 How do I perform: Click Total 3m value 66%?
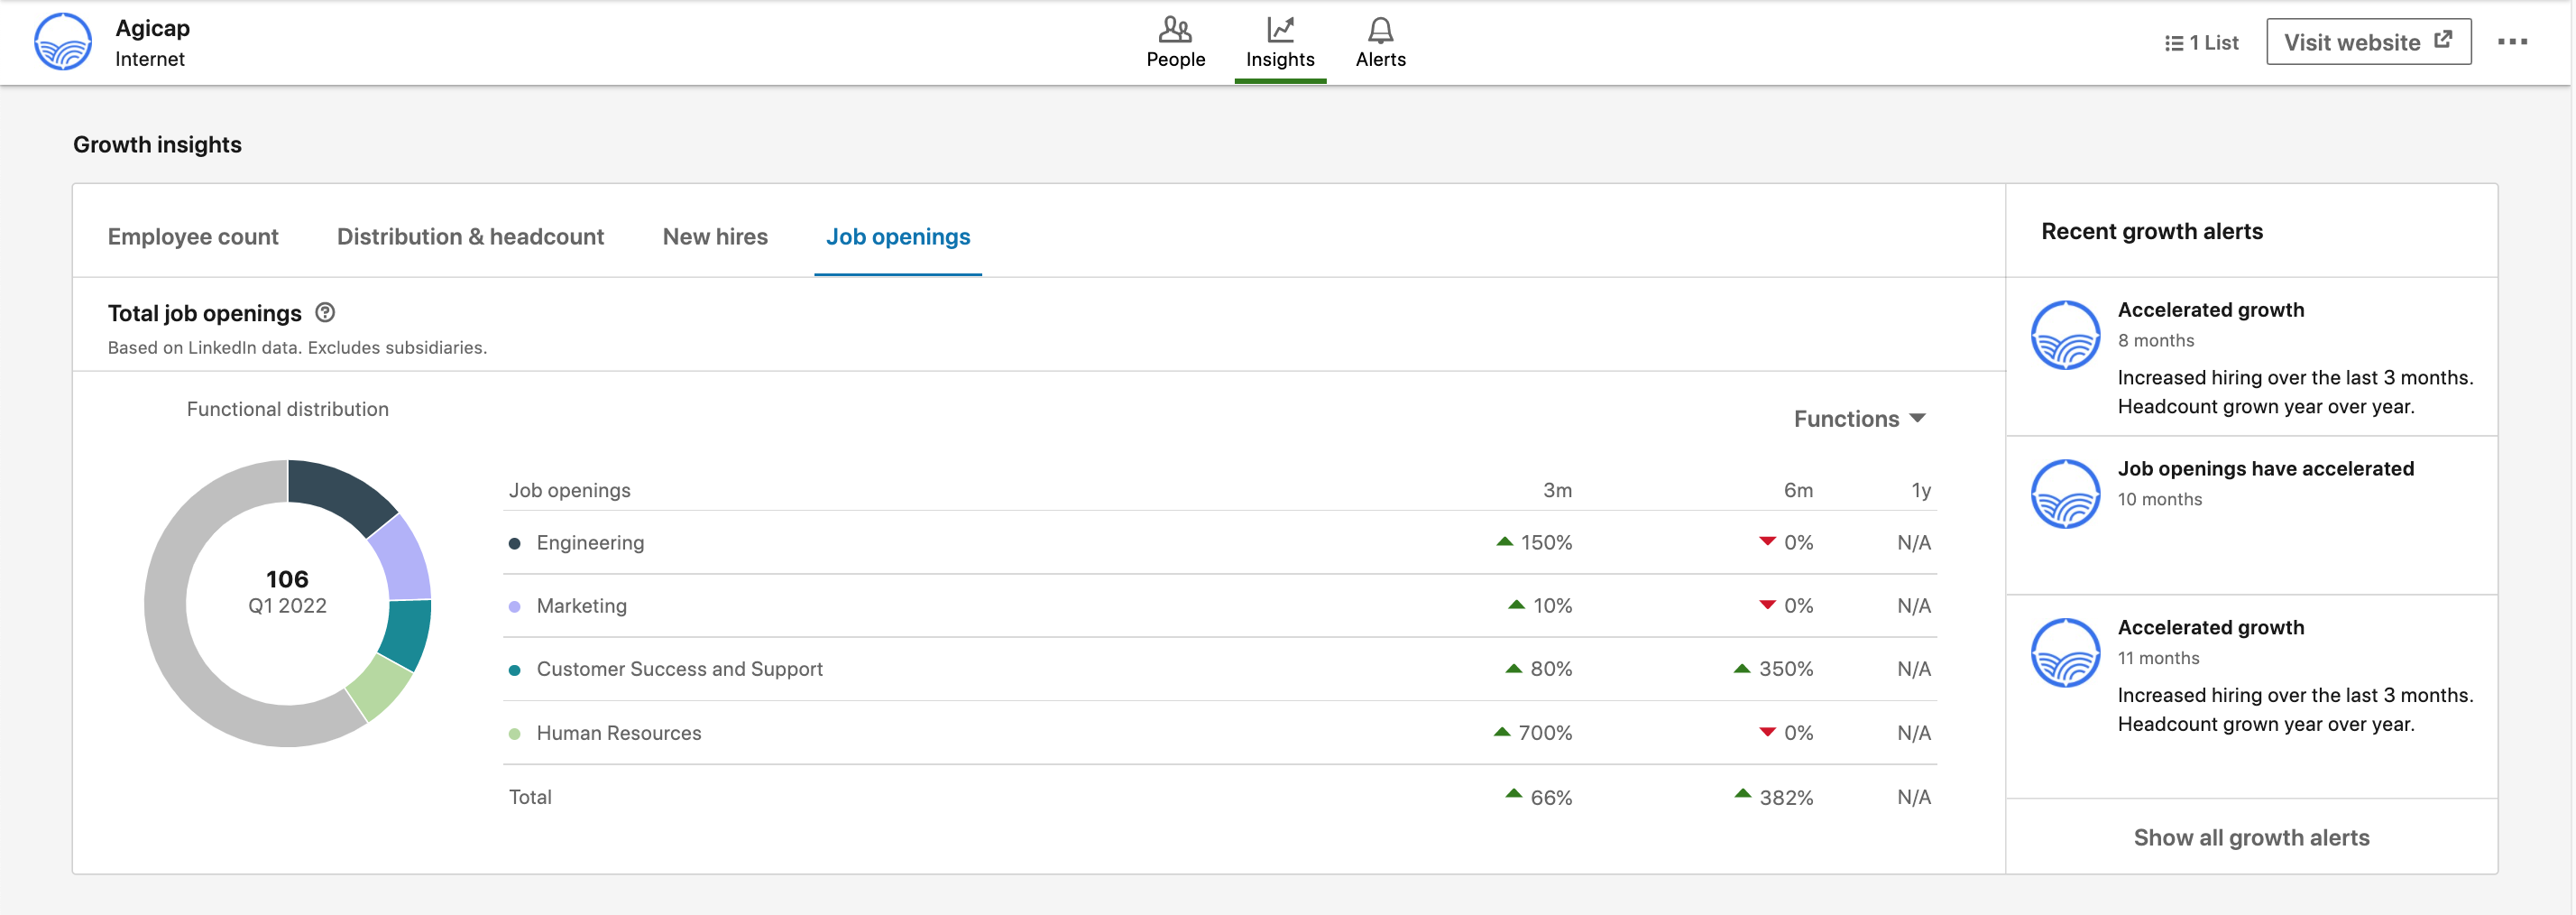1551,798
